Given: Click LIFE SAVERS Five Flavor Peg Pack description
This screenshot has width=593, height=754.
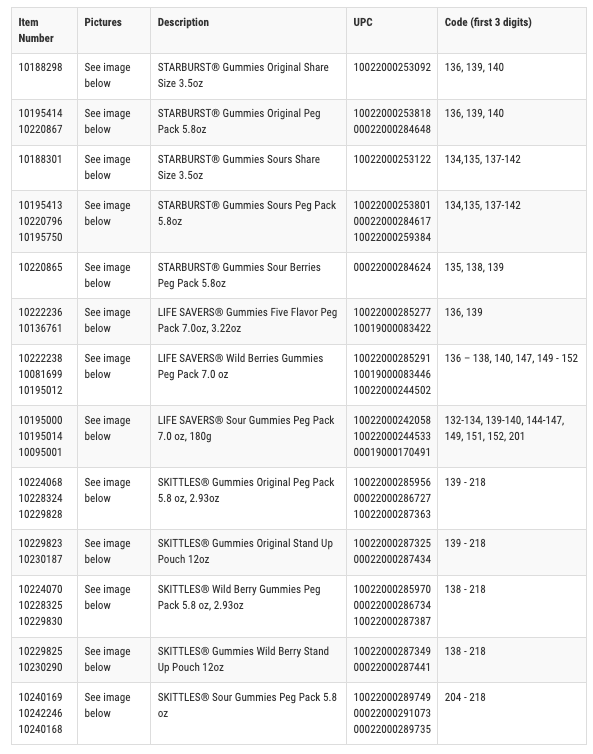Looking at the screenshot, I should 247,320.
